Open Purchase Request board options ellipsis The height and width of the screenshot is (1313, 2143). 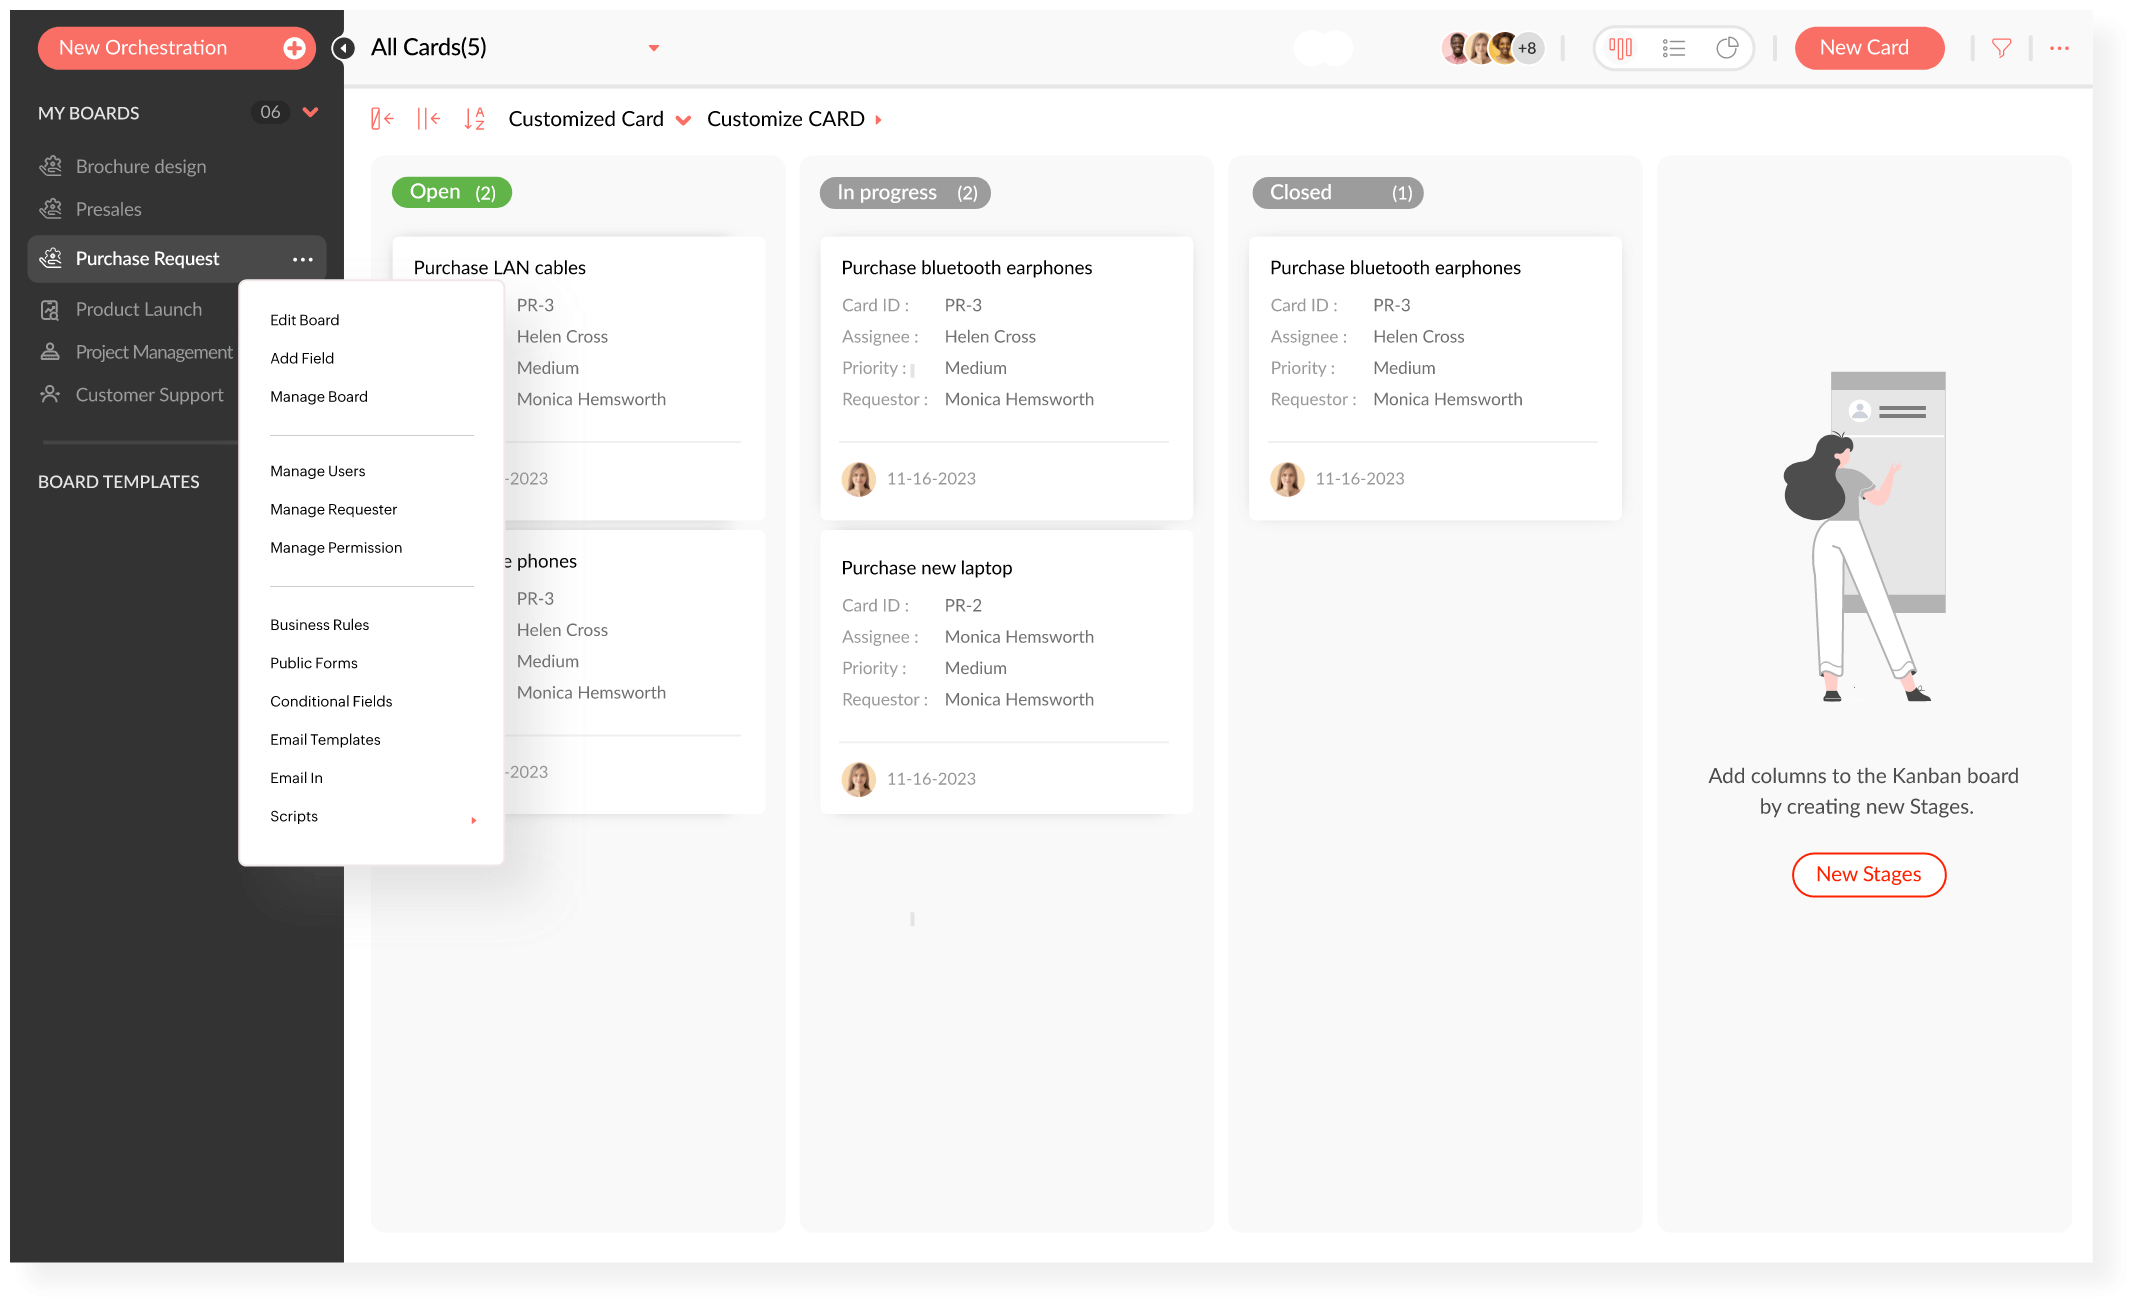pos(303,259)
